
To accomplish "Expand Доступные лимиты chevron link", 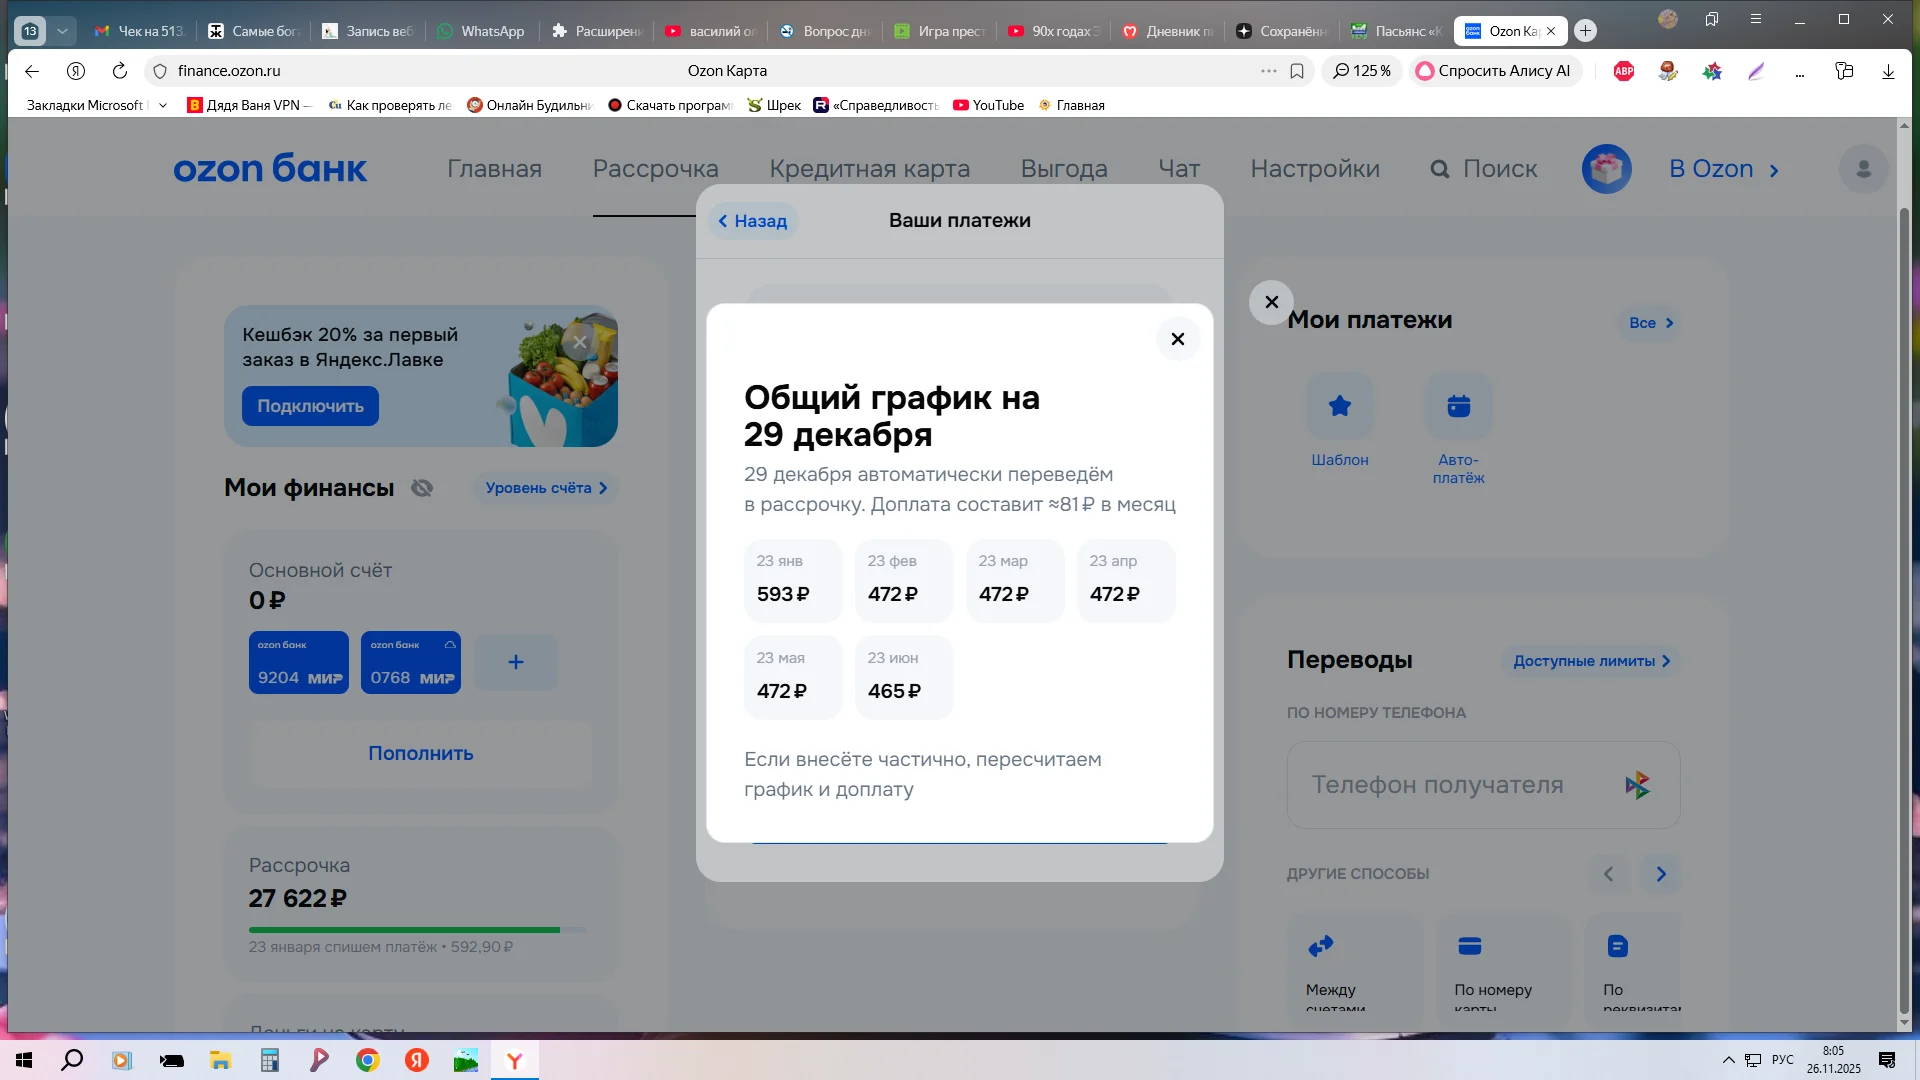I will 1591,661.
